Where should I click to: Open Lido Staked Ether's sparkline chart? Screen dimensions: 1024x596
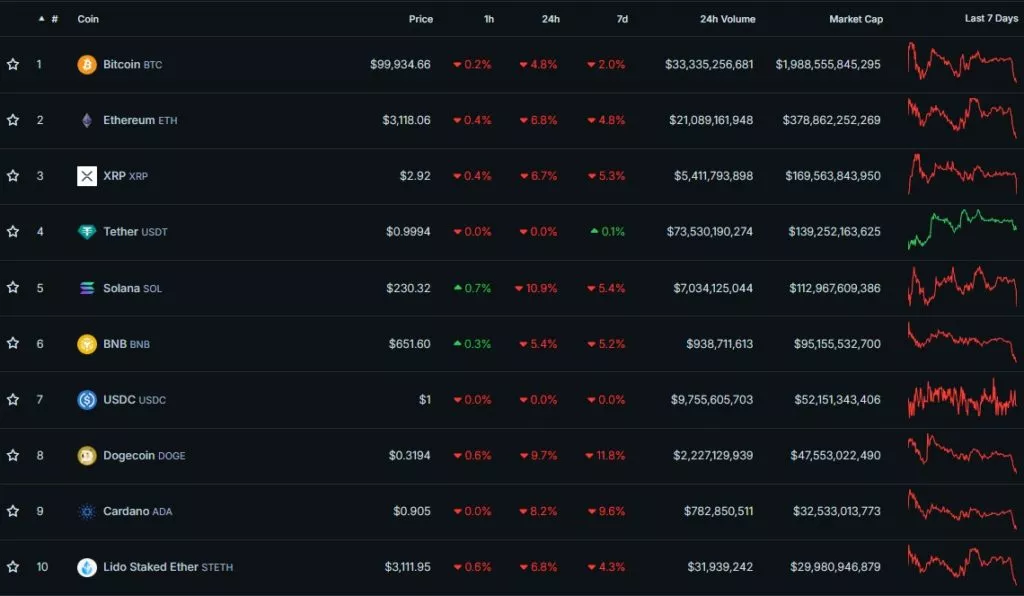(962, 565)
